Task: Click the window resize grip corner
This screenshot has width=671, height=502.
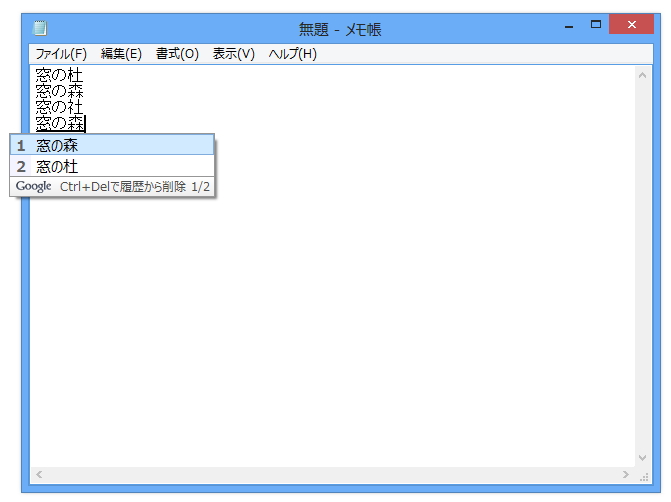Action: click(x=644, y=477)
